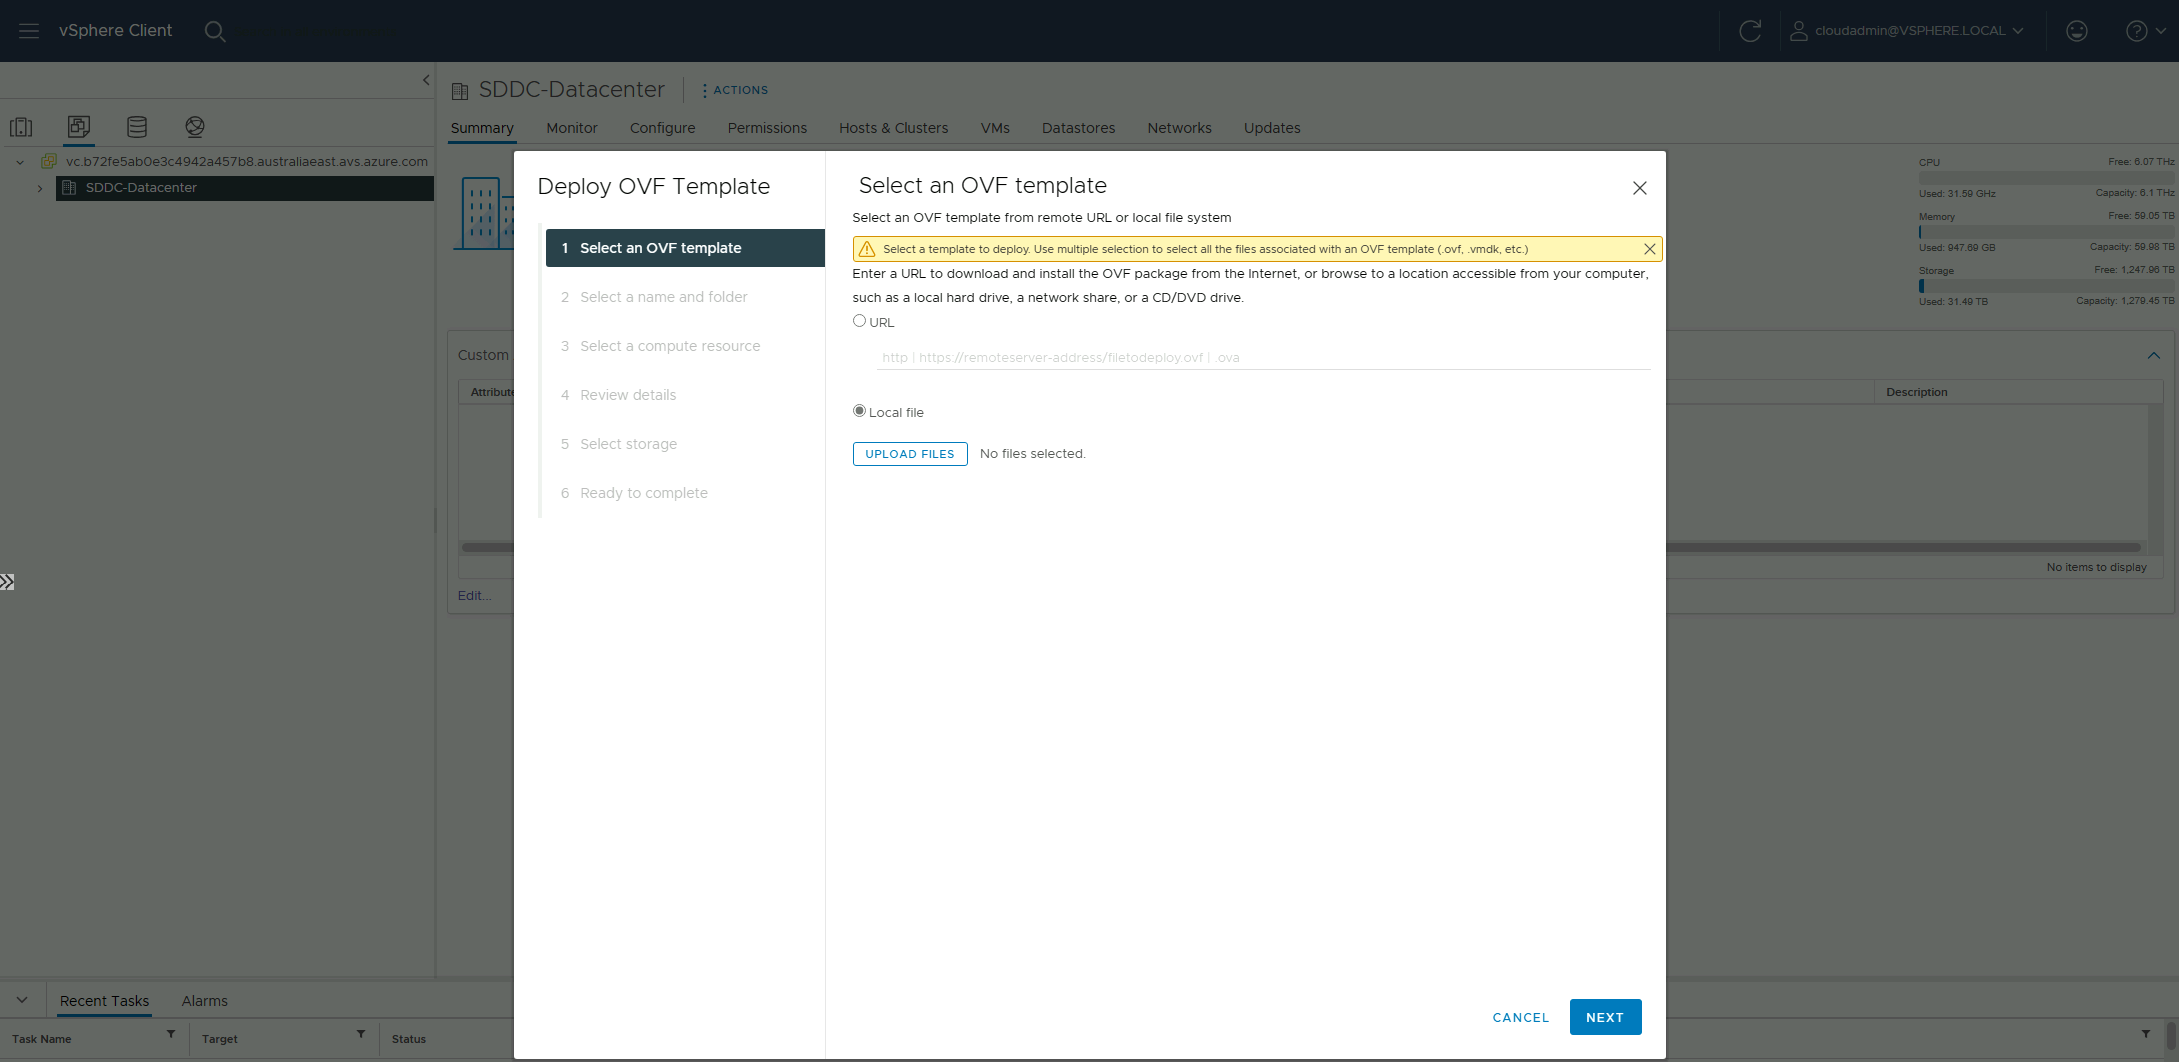Open the Hosts & Clusters tab
The height and width of the screenshot is (1062, 2179).
click(x=893, y=128)
